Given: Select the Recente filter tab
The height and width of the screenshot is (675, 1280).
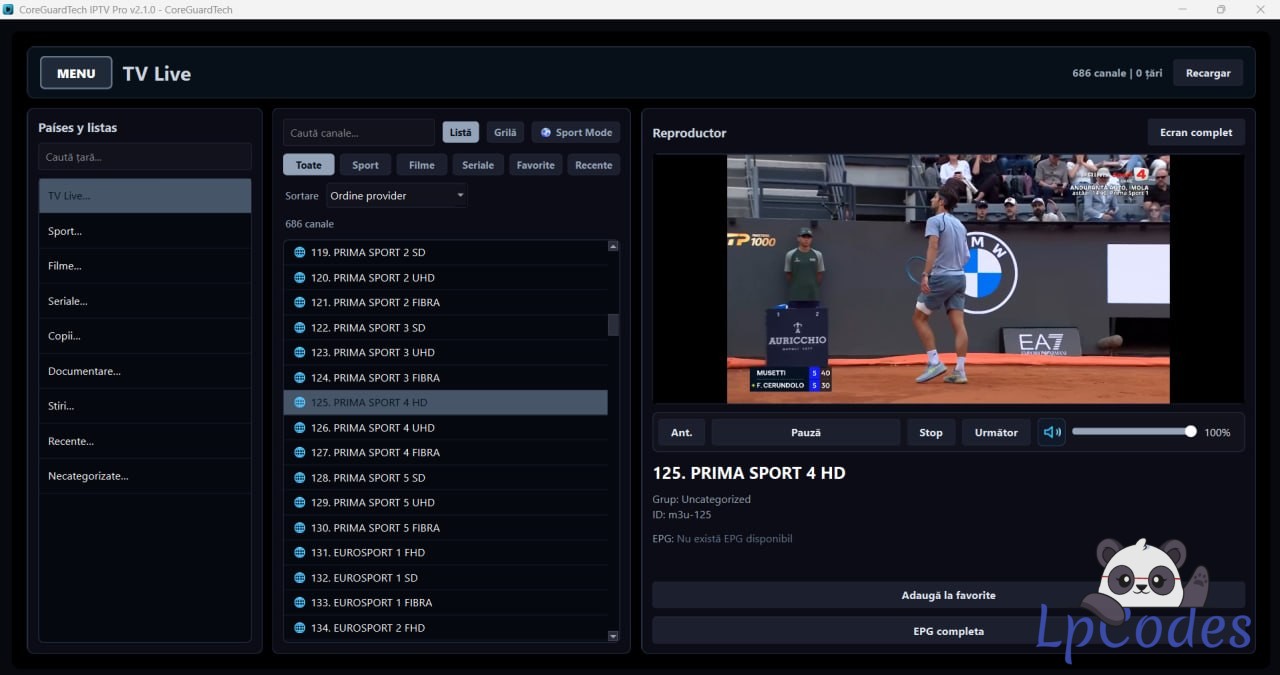Looking at the screenshot, I should click(x=594, y=165).
